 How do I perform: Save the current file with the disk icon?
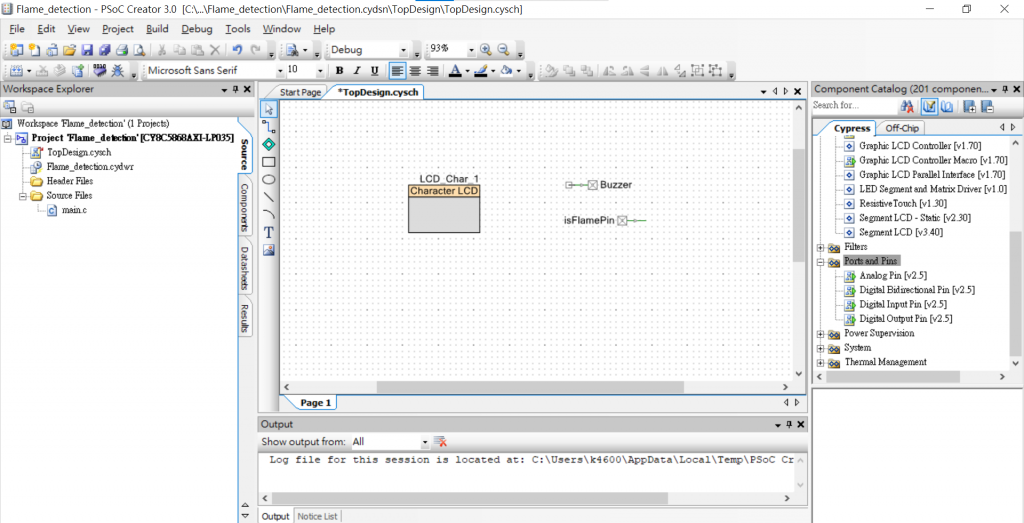click(x=87, y=50)
